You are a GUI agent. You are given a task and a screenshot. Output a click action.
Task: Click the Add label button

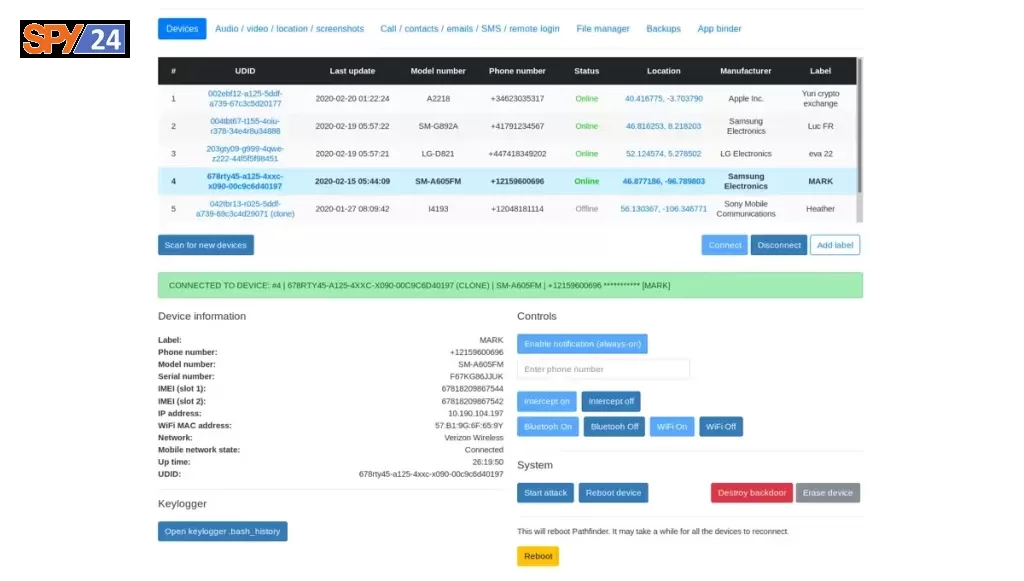point(835,245)
